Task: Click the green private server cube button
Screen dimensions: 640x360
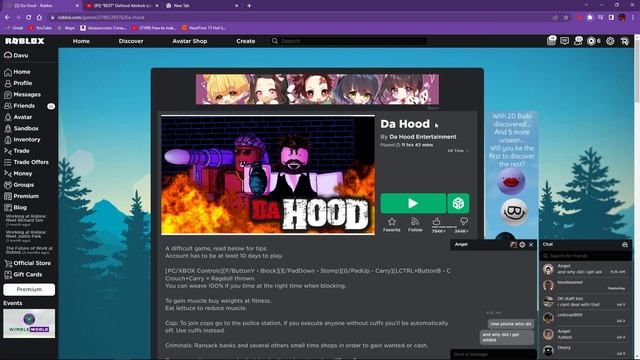Action: [458, 203]
